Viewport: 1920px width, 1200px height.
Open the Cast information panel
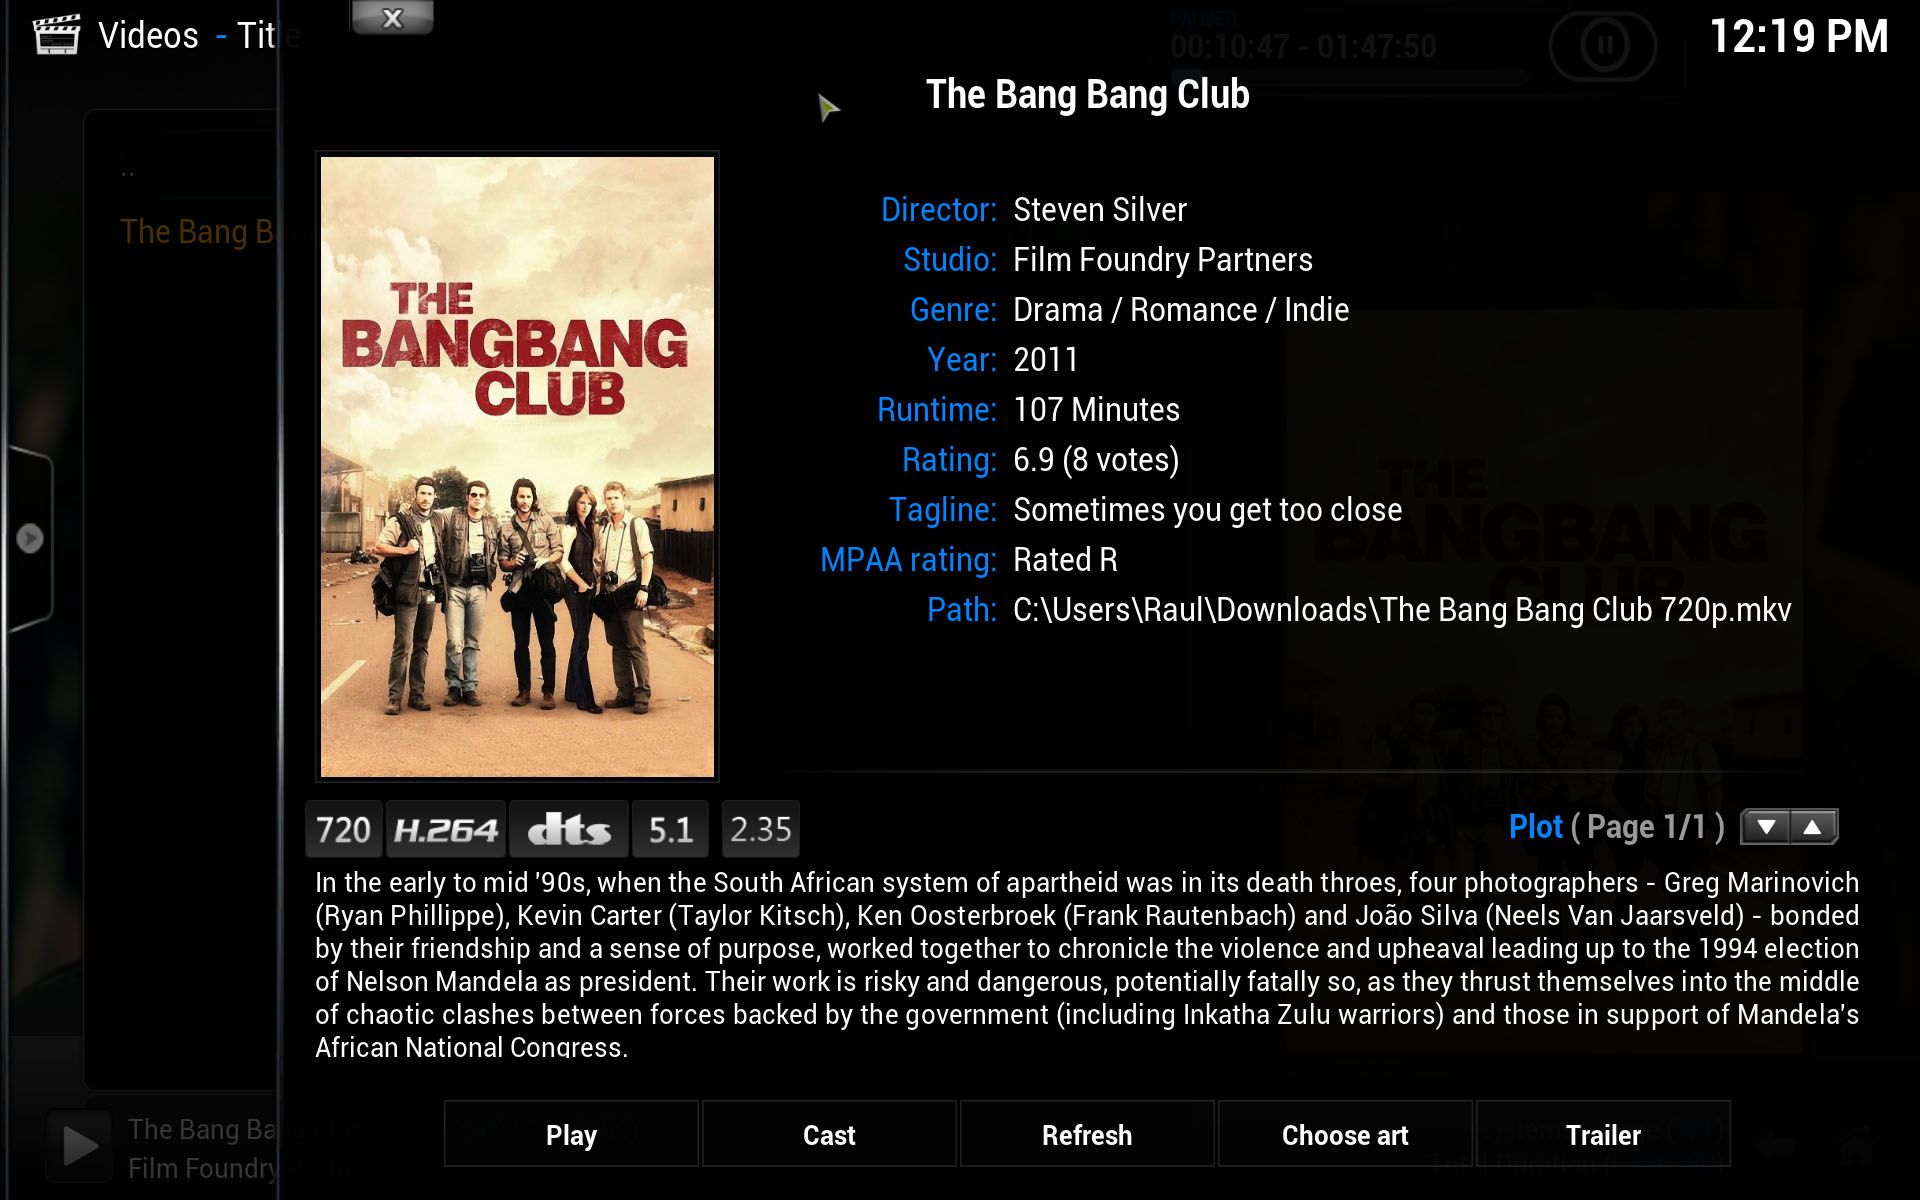point(829,1134)
